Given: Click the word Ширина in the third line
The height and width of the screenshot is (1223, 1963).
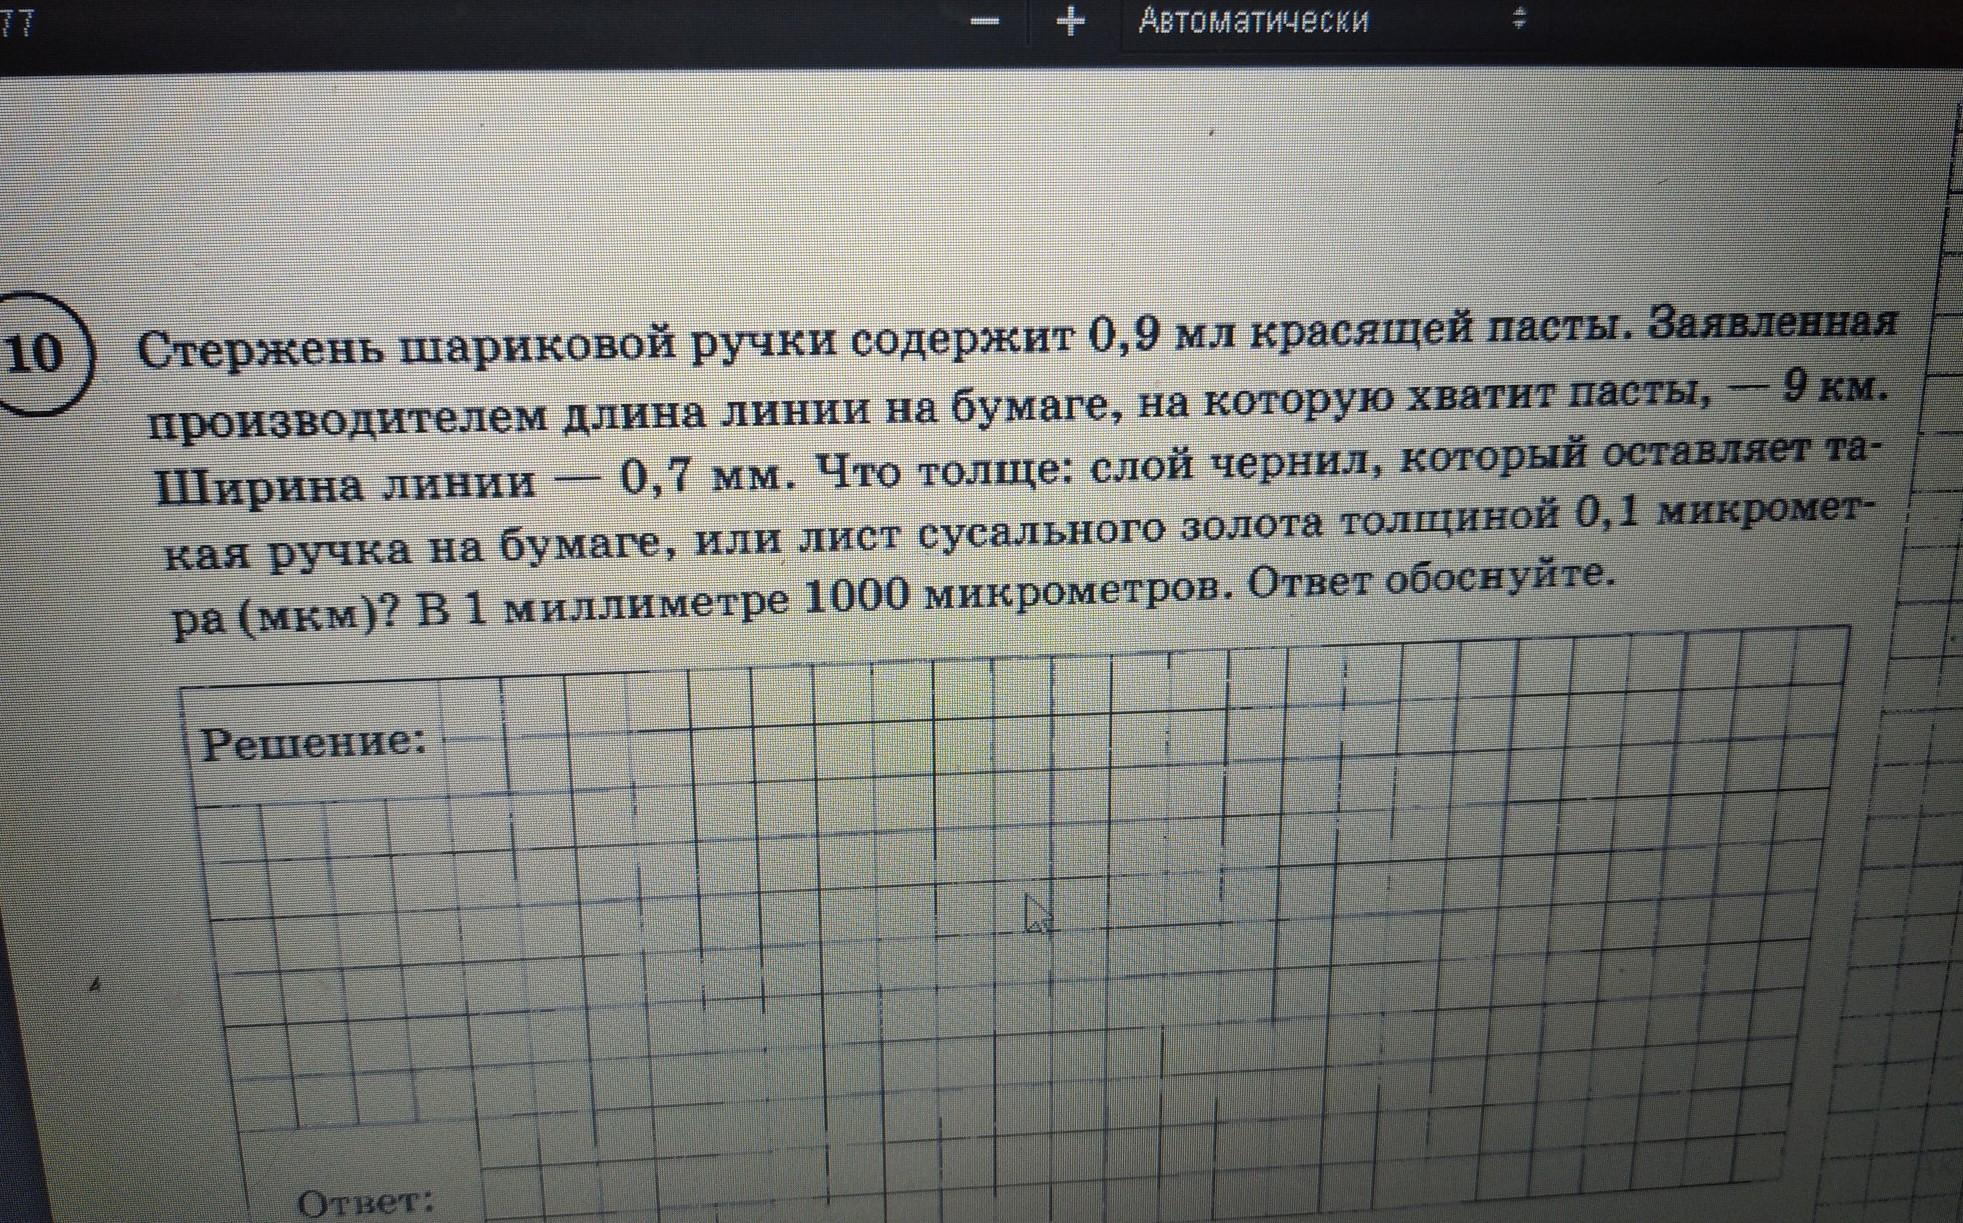Looking at the screenshot, I should pos(258,487).
